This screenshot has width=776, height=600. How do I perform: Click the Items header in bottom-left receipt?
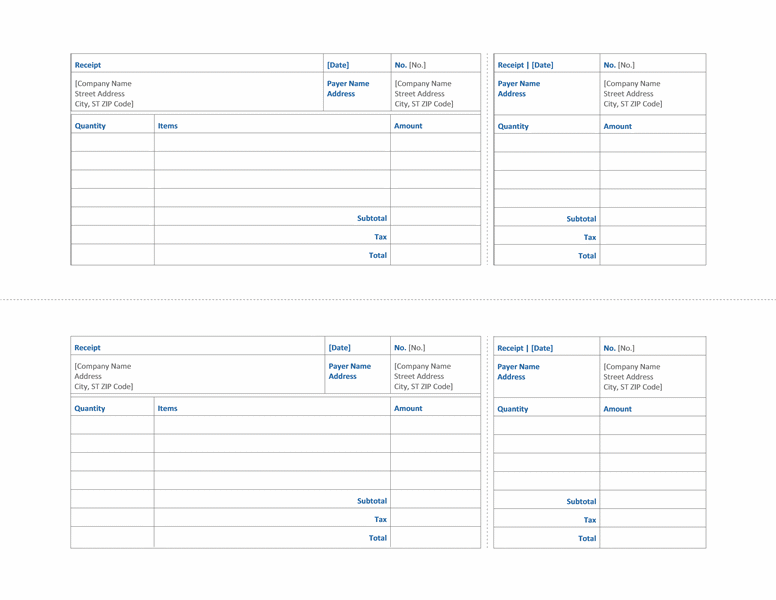coord(167,408)
